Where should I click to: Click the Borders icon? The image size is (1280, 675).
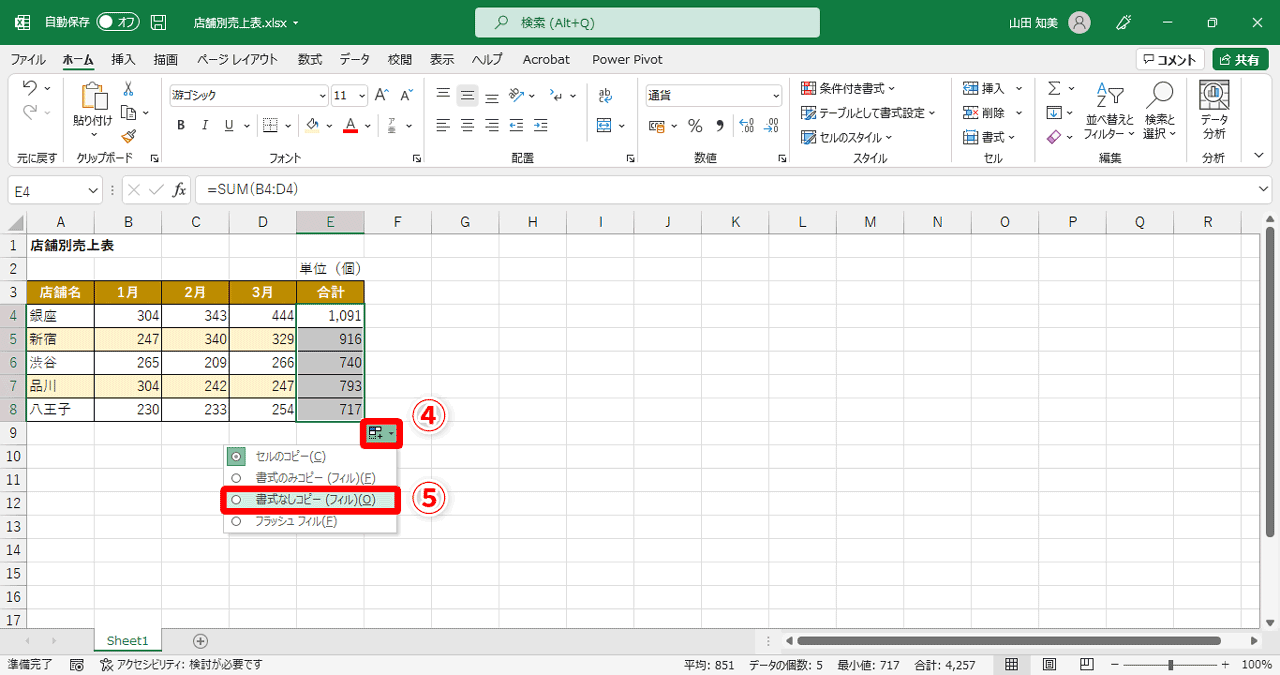[x=268, y=125]
